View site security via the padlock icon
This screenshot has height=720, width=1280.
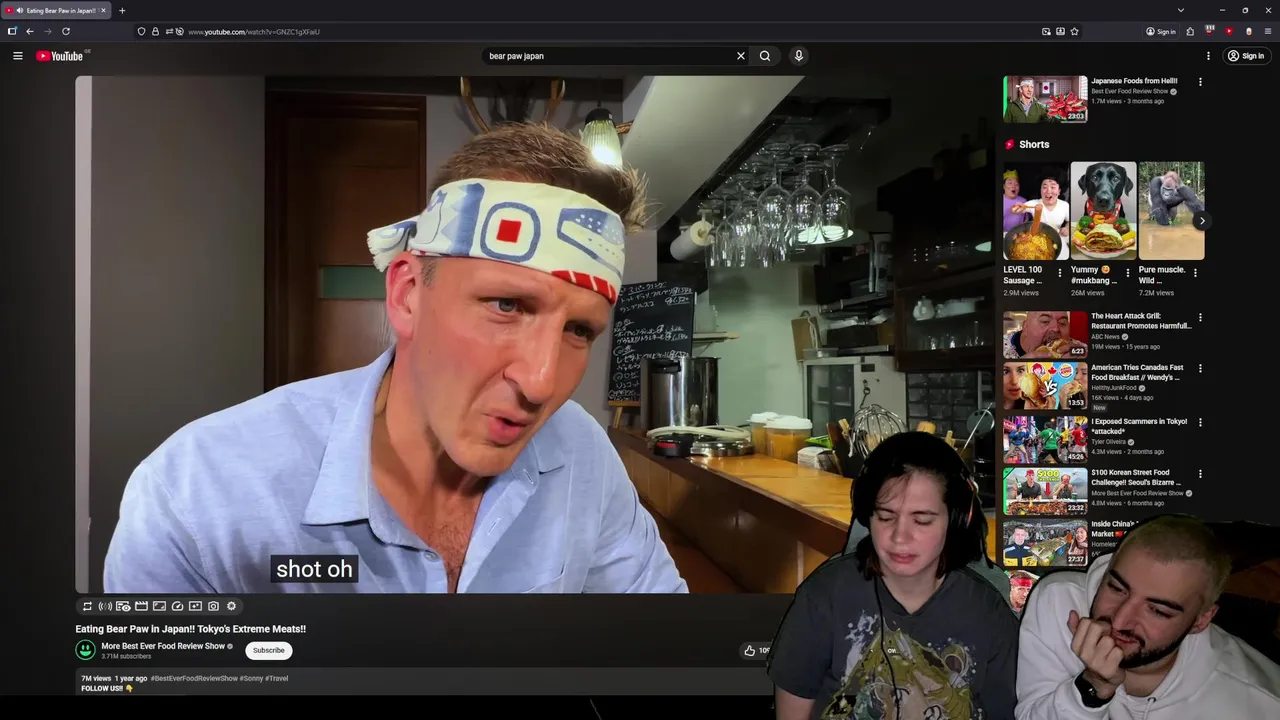coord(154,31)
